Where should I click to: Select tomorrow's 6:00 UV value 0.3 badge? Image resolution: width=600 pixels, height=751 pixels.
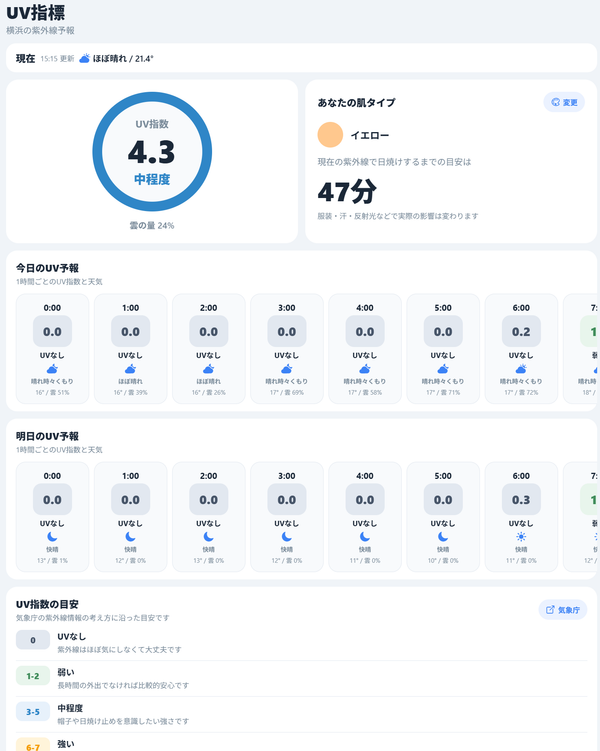(x=521, y=500)
